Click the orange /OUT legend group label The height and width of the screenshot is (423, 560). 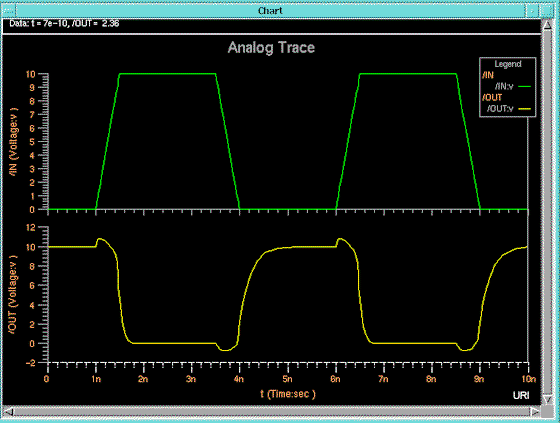tap(492, 97)
